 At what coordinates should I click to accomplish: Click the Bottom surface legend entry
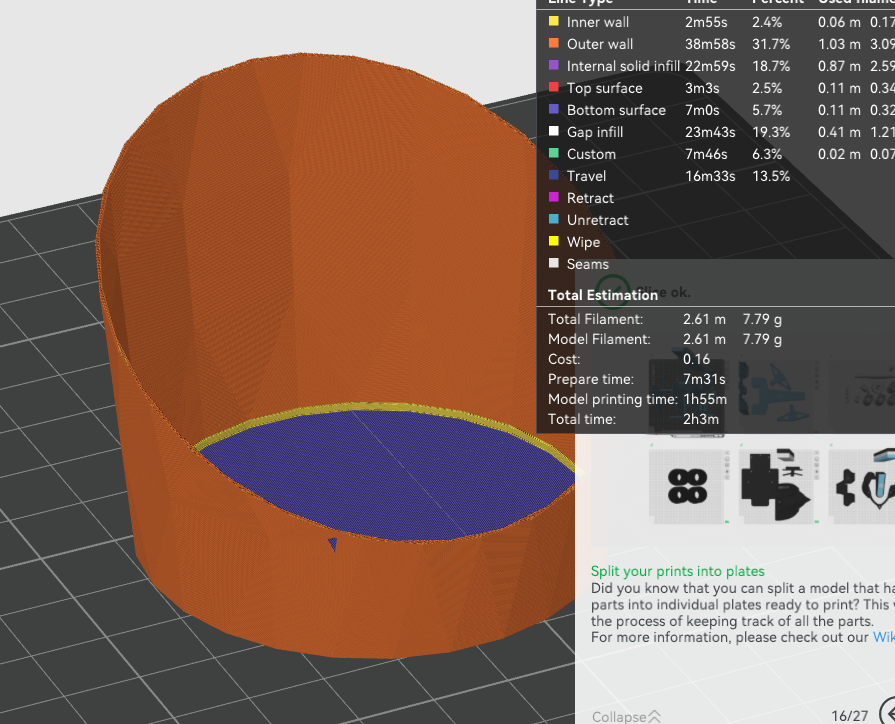615,110
